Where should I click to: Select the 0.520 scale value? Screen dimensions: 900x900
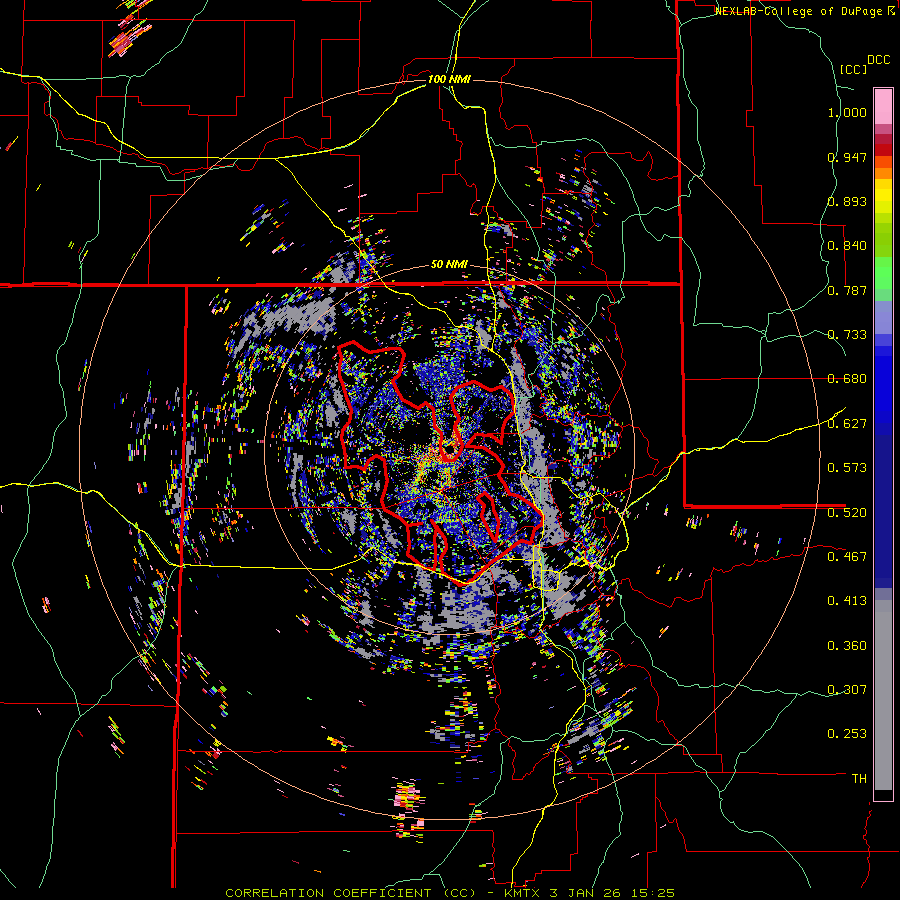[x=847, y=512]
